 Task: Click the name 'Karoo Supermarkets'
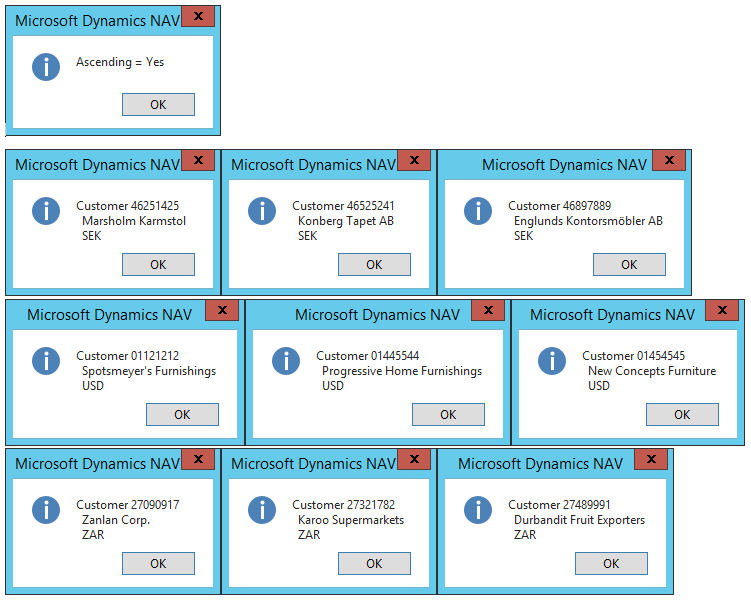(351, 520)
